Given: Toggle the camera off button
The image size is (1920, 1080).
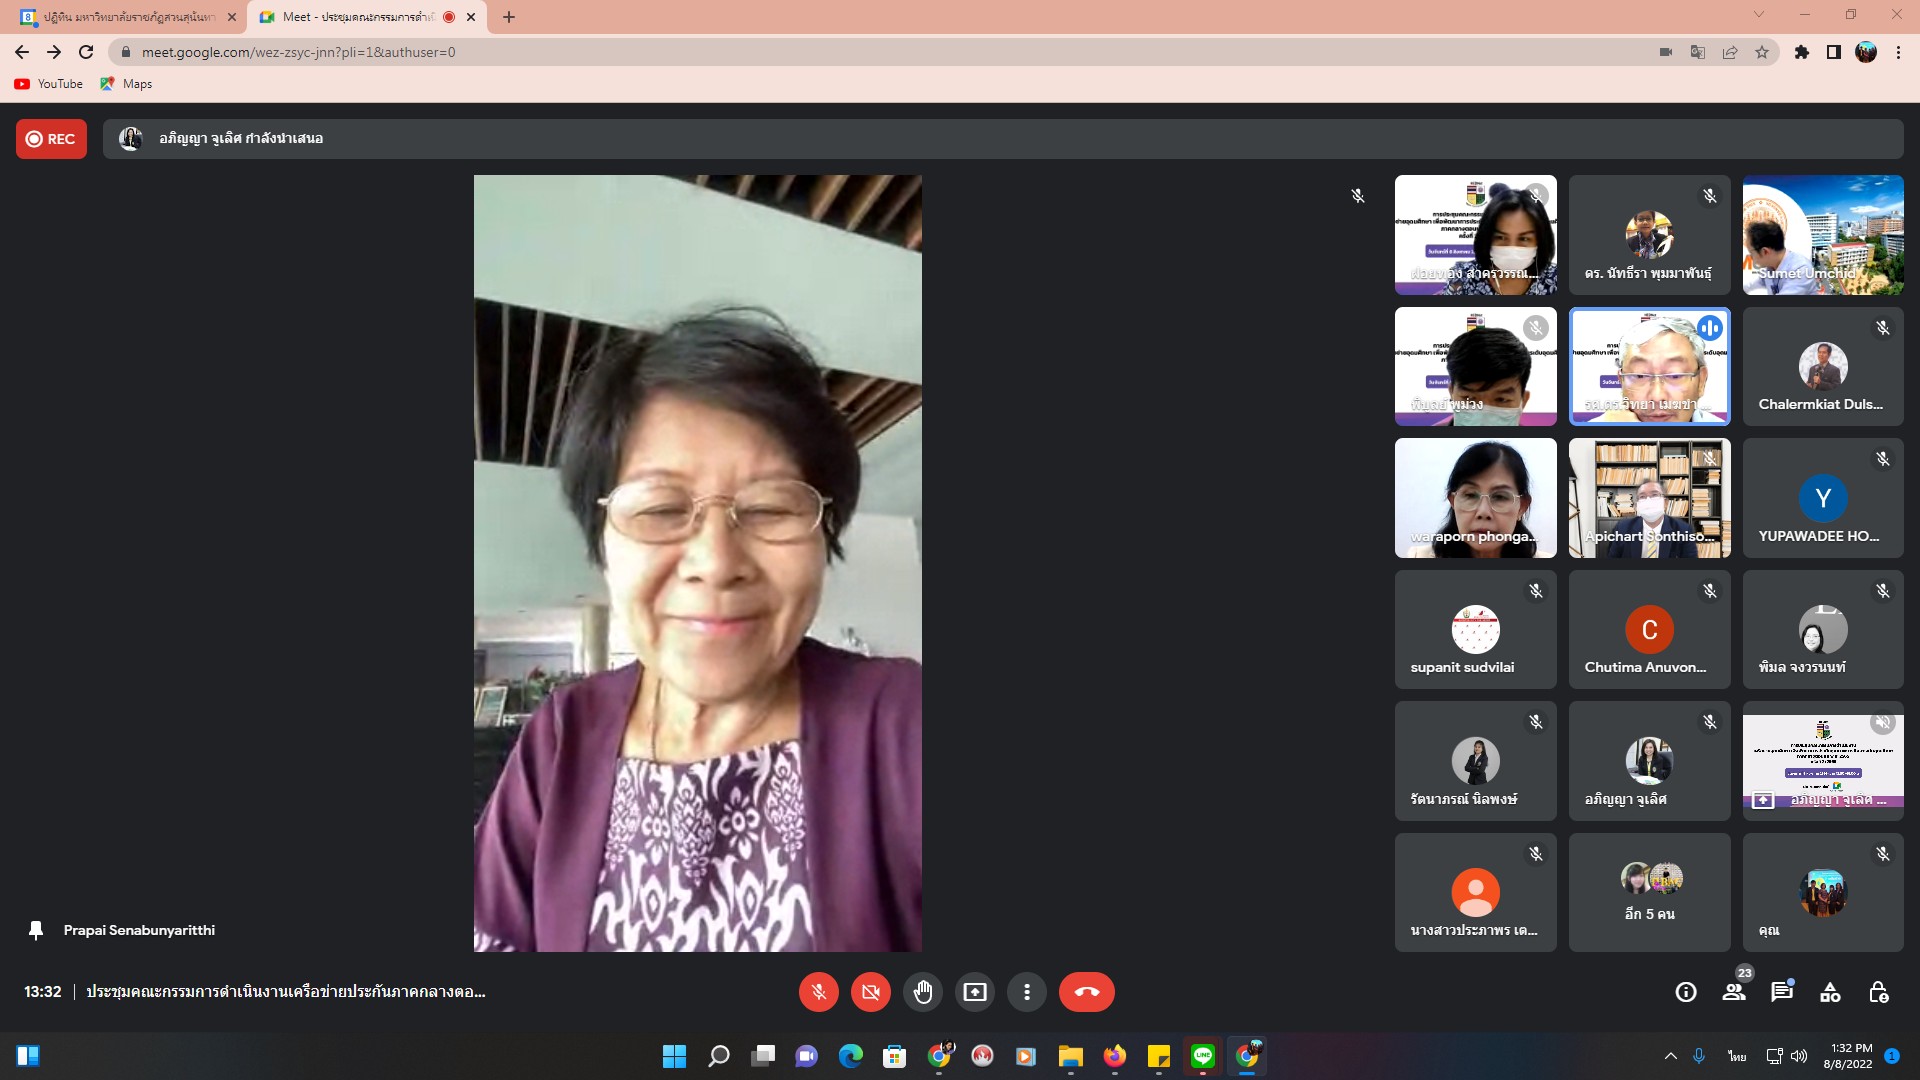Looking at the screenshot, I should 870,992.
